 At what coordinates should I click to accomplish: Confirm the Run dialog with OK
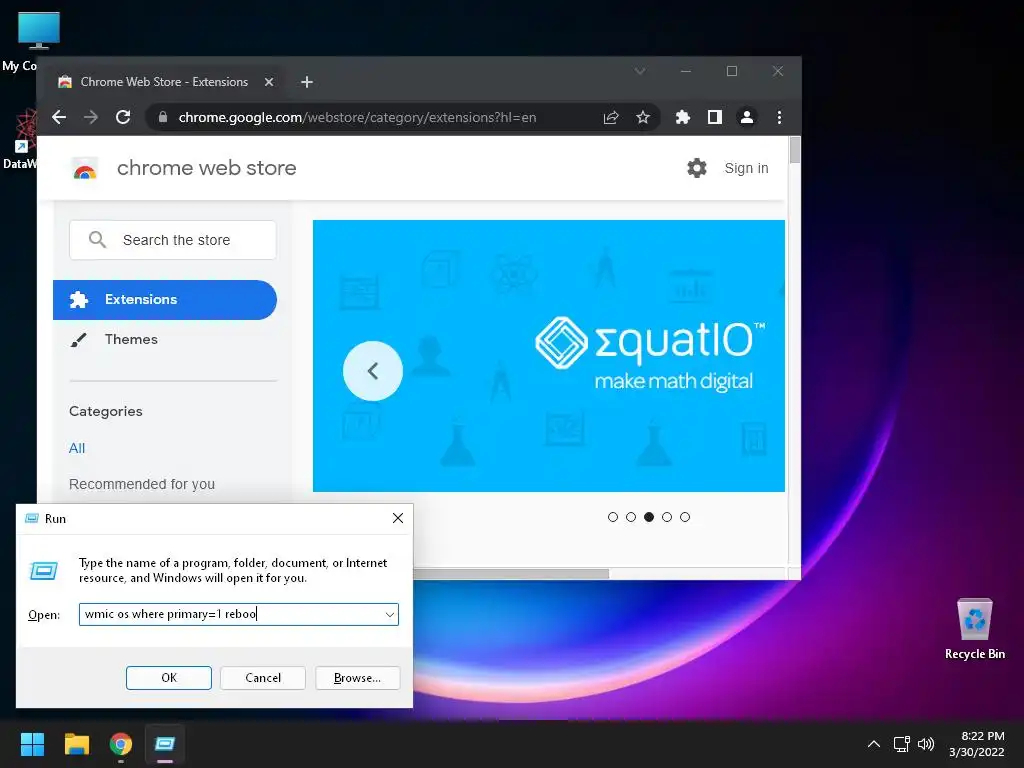(x=168, y=678)
